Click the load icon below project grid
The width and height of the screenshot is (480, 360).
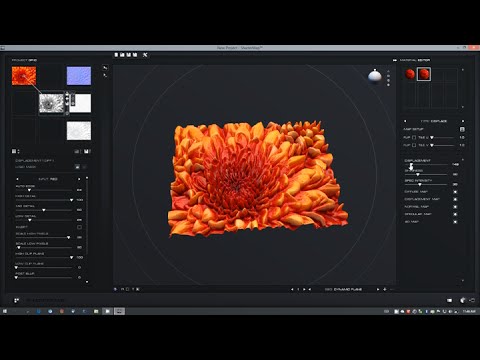[x=77, y=151]
